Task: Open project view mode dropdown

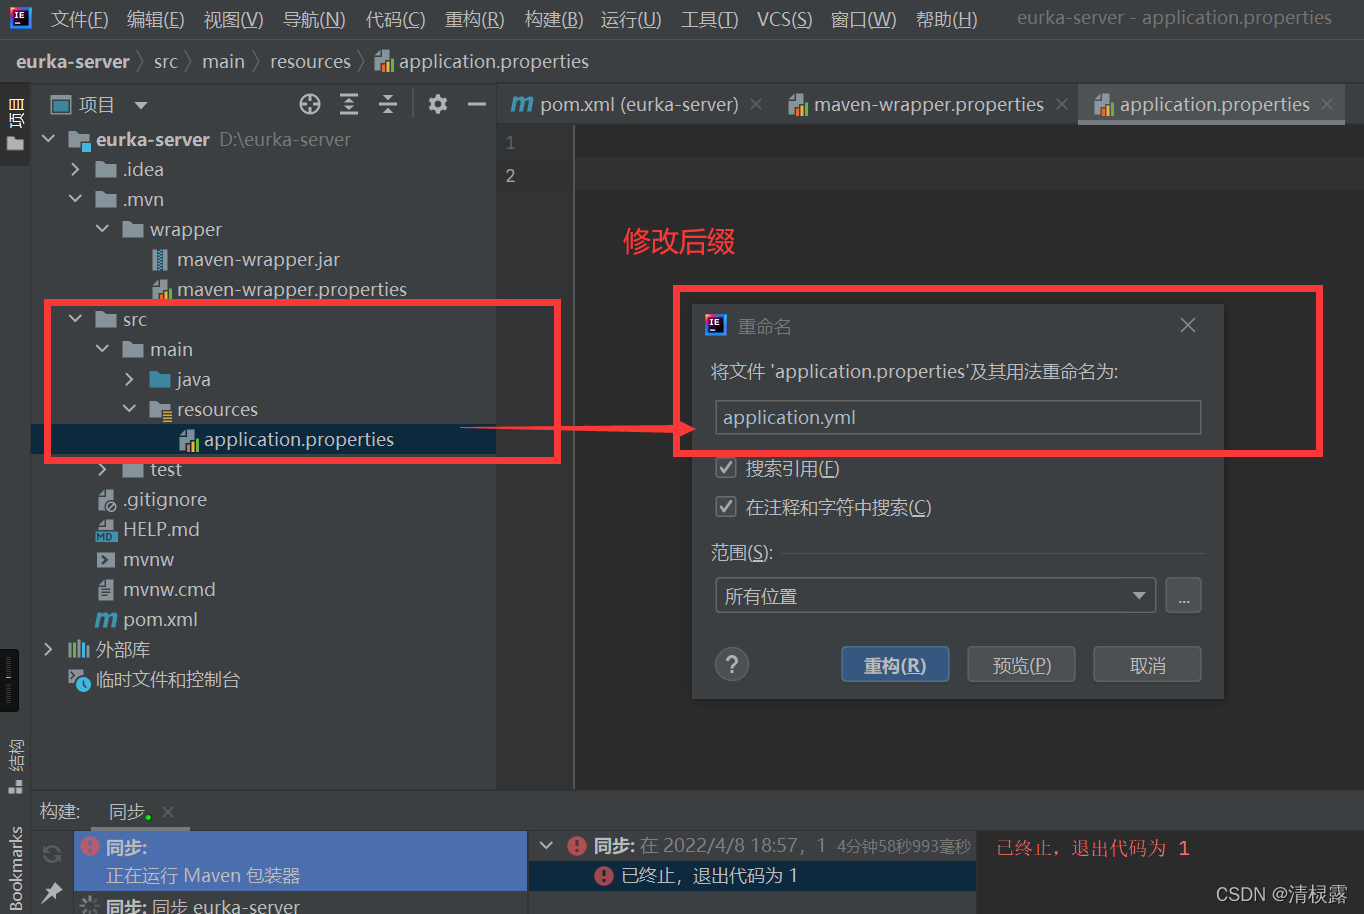Action: [141, 105]
